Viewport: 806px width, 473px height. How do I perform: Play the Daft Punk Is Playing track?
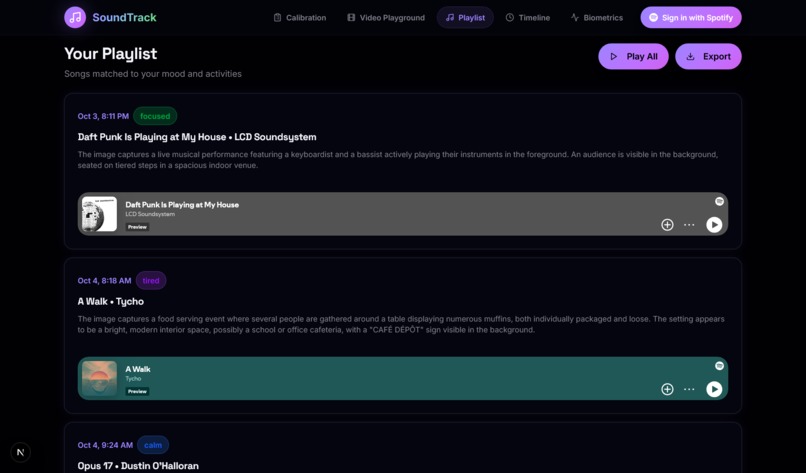click(x=714, y=225)
